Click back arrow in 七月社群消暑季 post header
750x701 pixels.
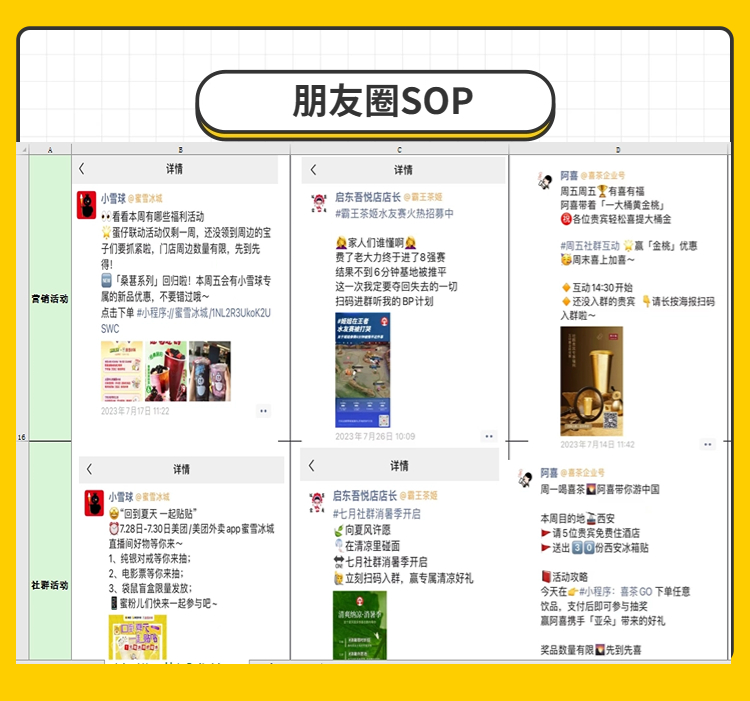coord(311,466)
